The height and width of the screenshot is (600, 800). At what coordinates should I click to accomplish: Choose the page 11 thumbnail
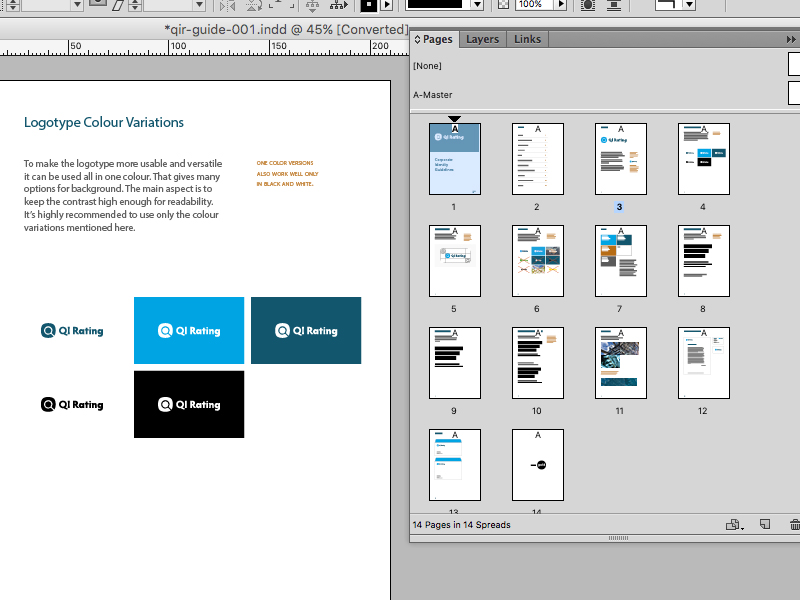pyautogui.click(x=620, y=363)
